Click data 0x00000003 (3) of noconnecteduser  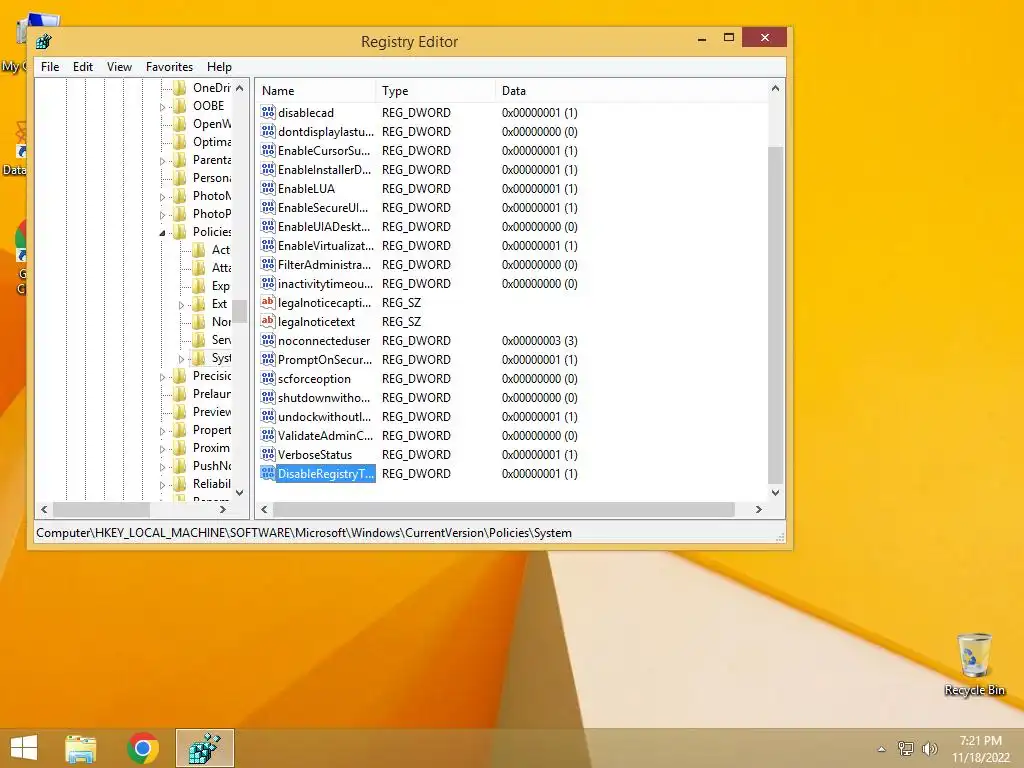coord(539,340)
